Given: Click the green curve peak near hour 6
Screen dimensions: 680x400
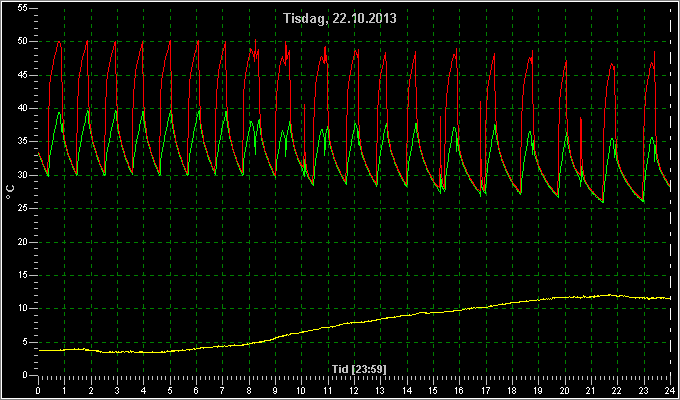Looking at the screenshot, I should [x=199, y=111].
